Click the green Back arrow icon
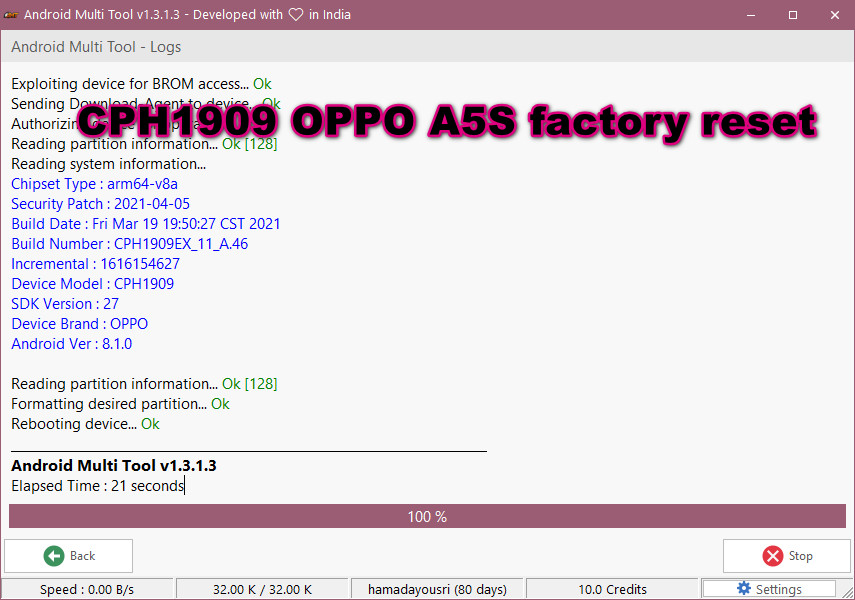This screenshot has height=600, width=855. (53, 556)
